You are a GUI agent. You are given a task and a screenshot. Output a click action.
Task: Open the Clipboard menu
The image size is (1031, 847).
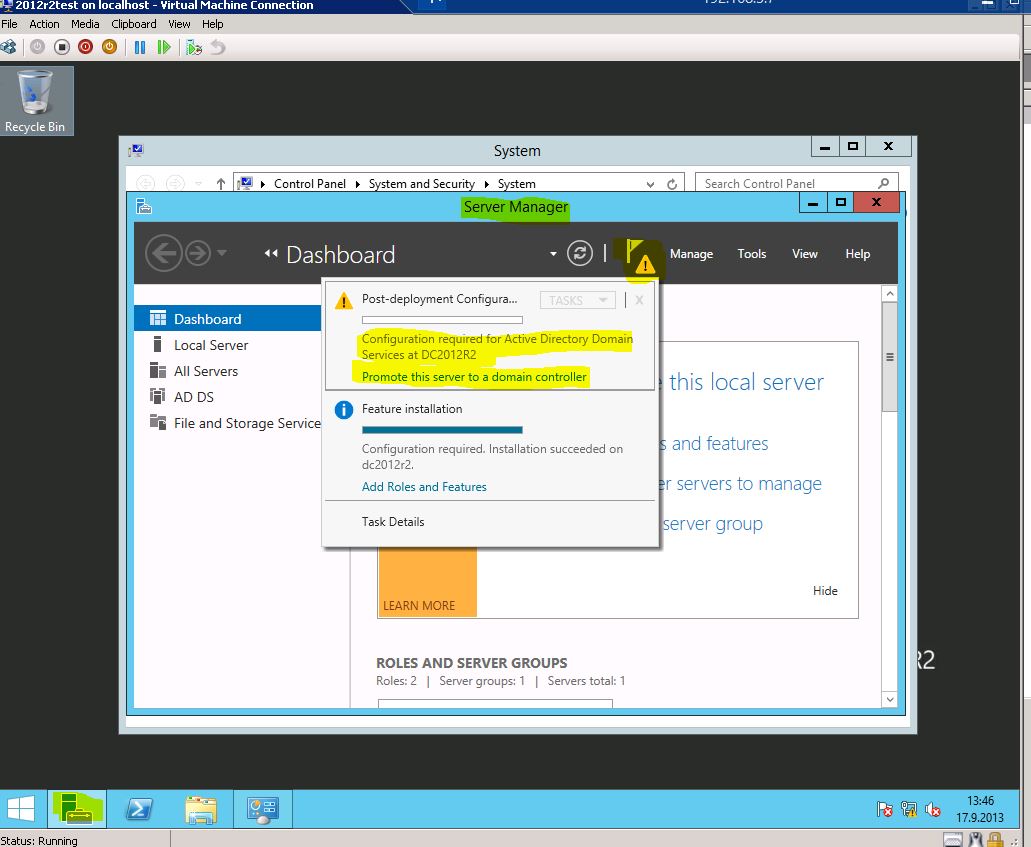coord(133,24)
